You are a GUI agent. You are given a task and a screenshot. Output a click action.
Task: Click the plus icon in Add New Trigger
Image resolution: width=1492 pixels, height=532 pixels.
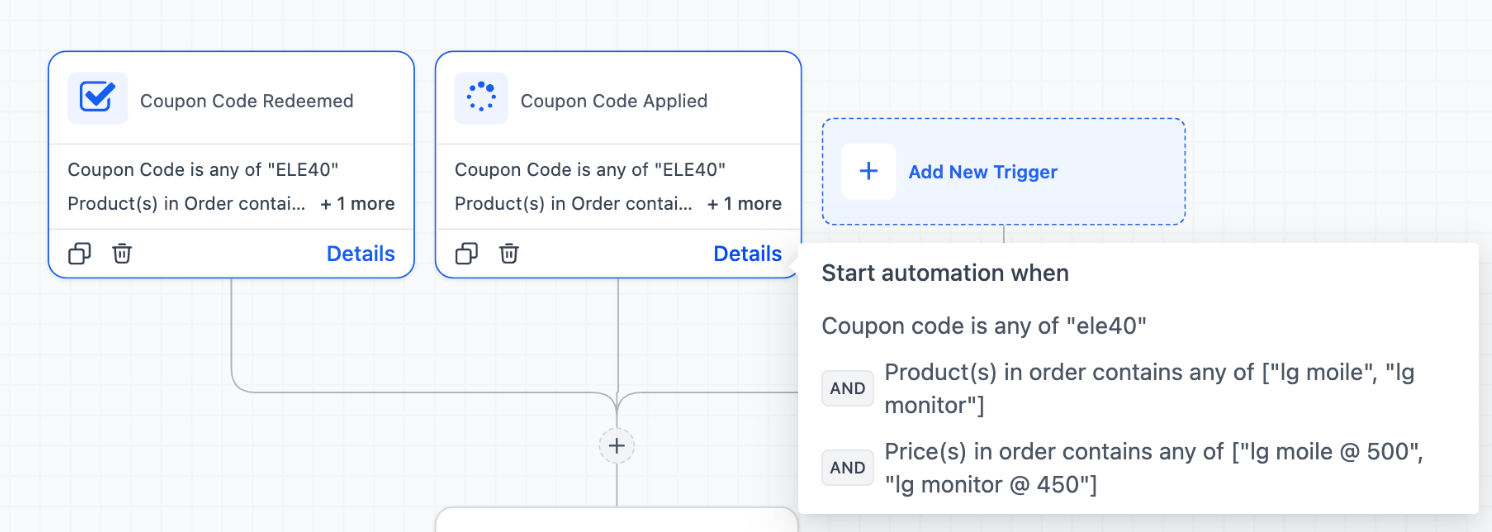(x=868, y=171)
